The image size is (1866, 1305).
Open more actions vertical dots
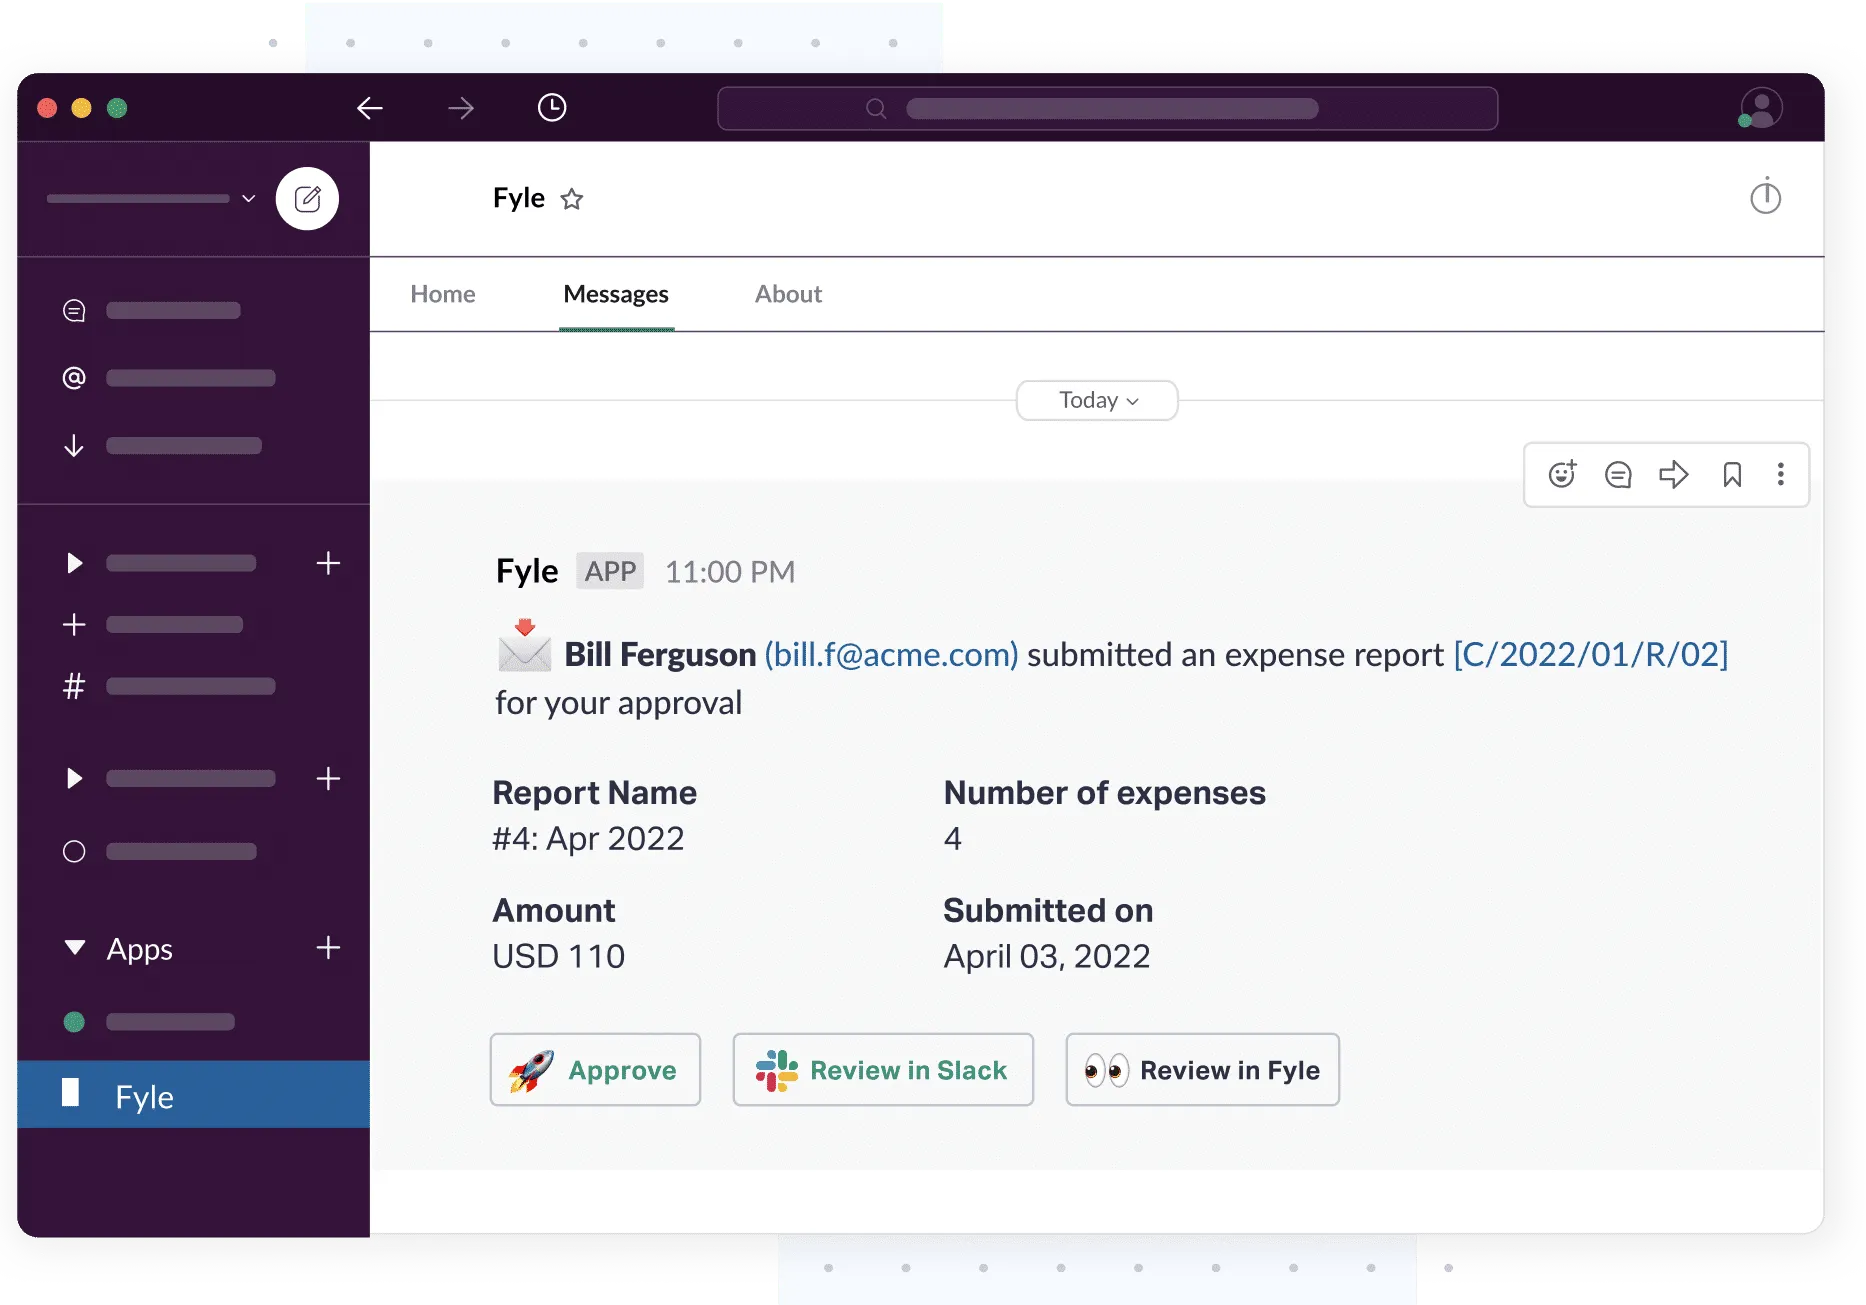[x=1780, y=474]
